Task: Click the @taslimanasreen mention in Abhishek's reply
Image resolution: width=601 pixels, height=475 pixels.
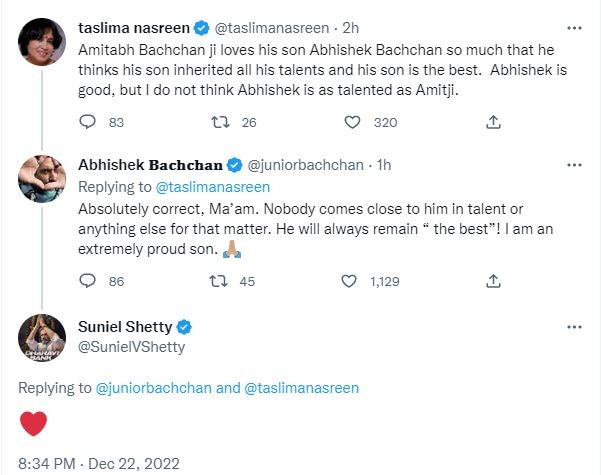Action: click(x=213, y=187)
